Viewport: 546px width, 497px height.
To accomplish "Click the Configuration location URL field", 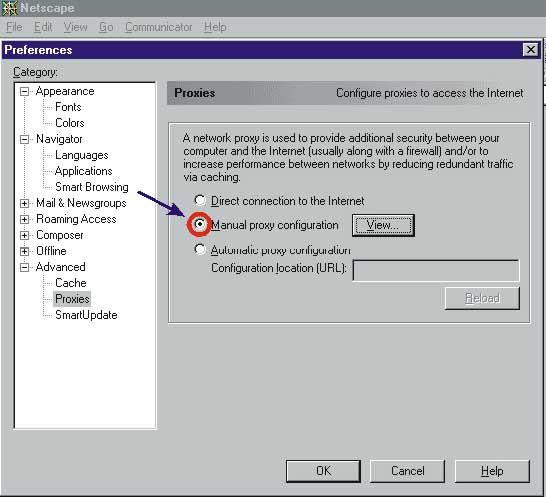I will click(436, 270).
